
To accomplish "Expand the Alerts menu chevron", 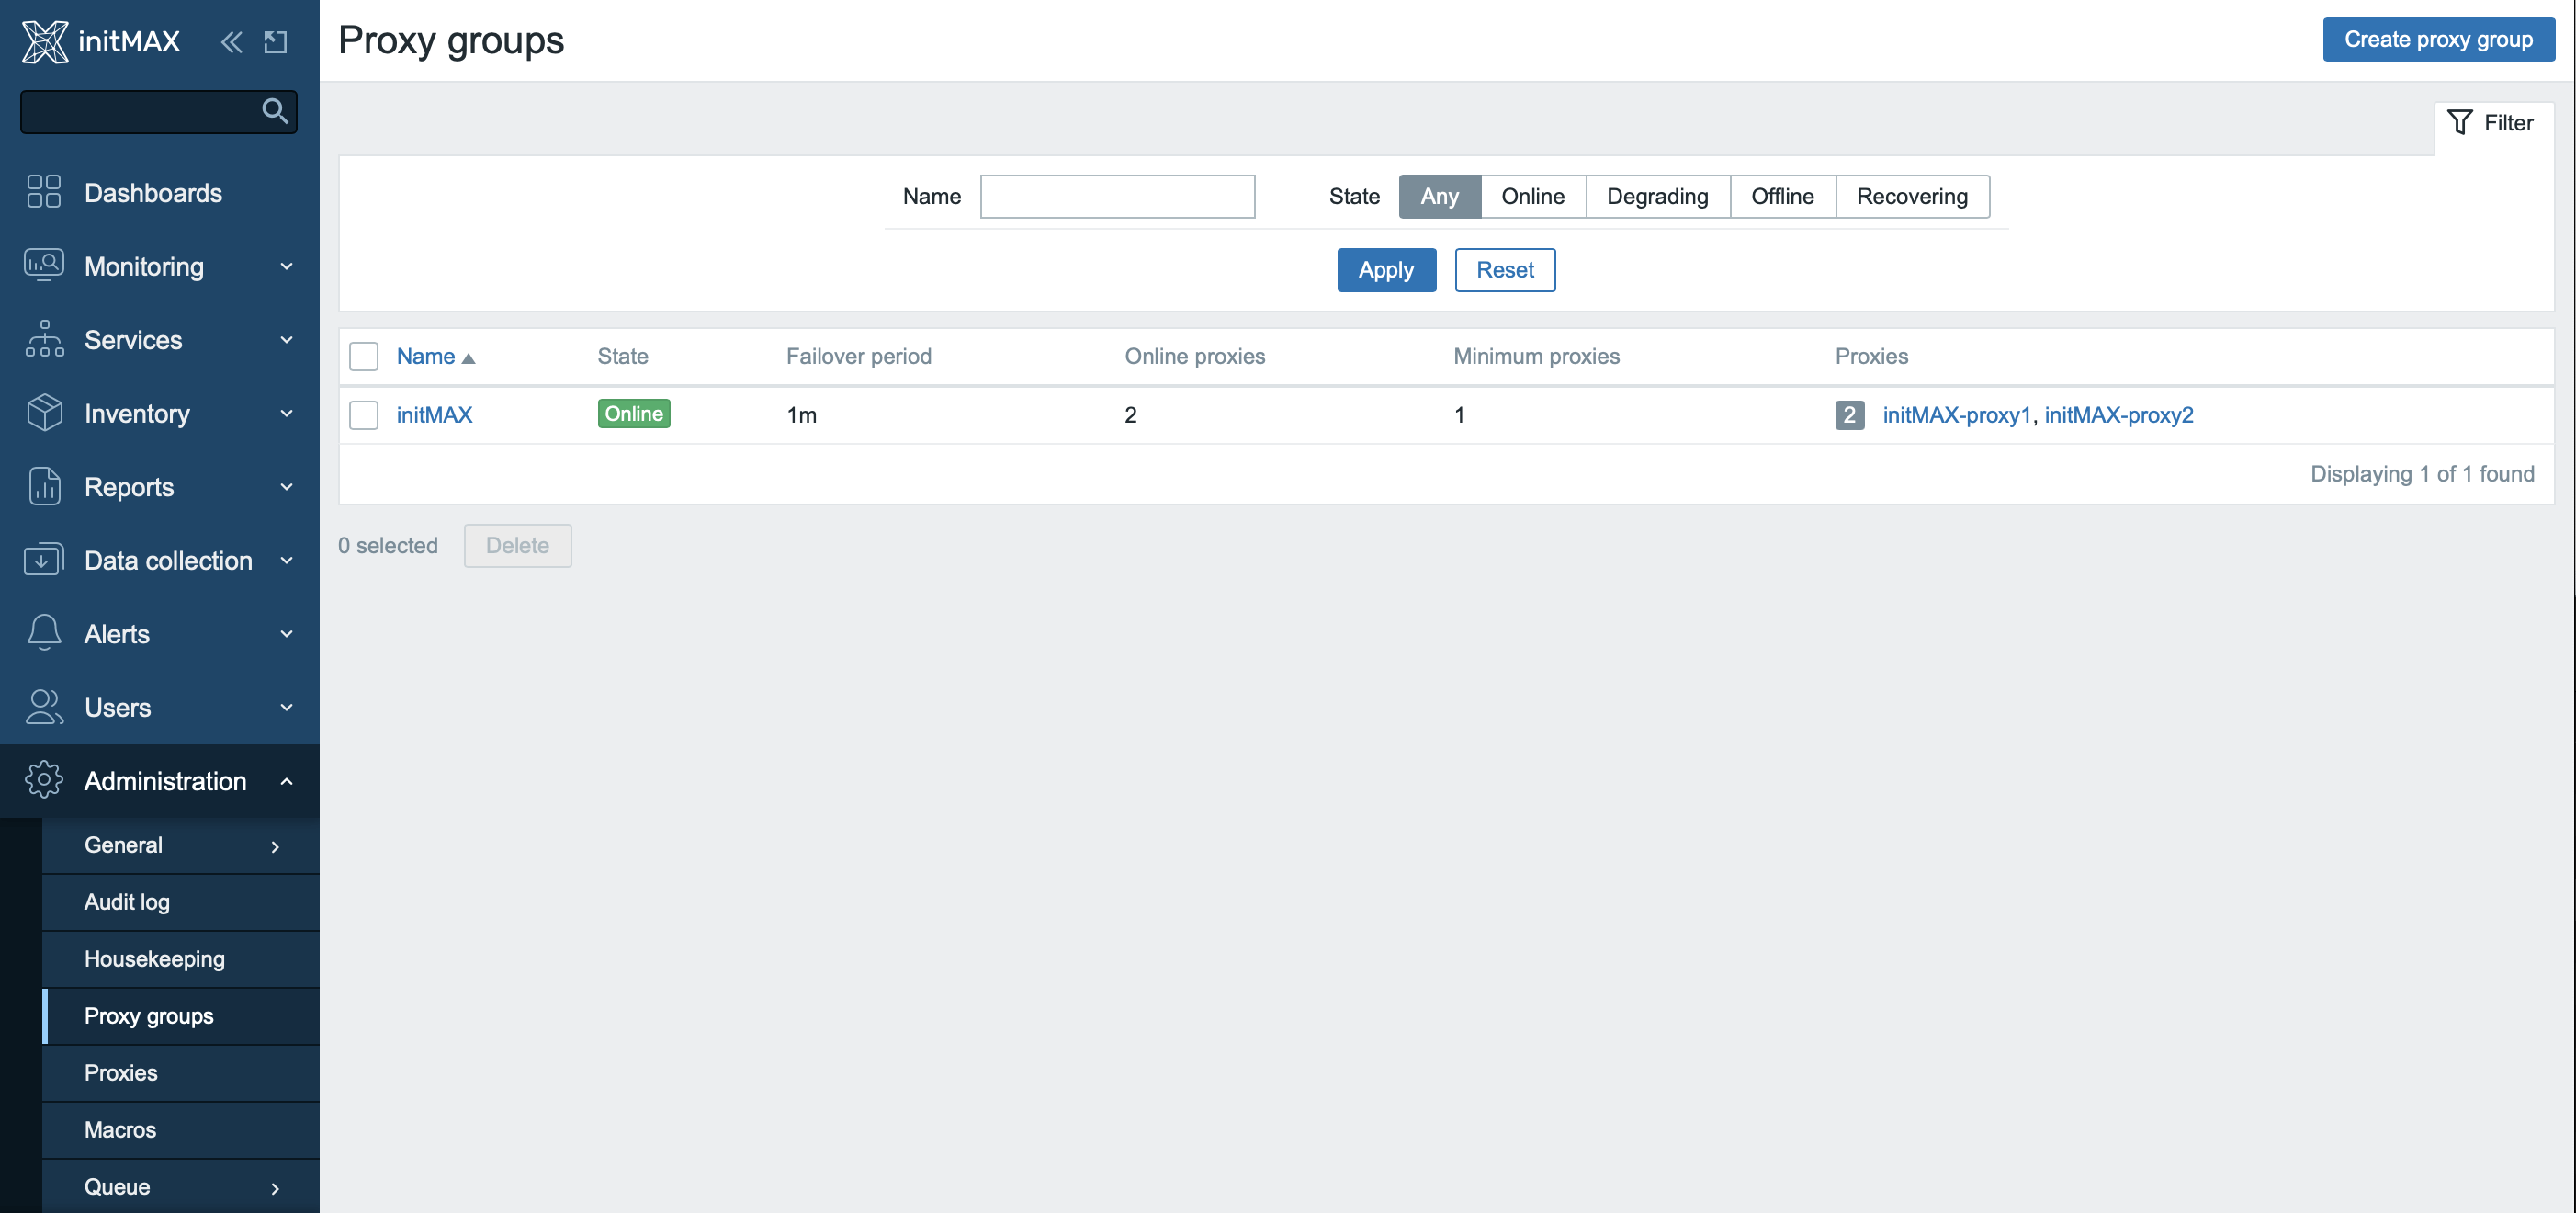I will point(287,634).
